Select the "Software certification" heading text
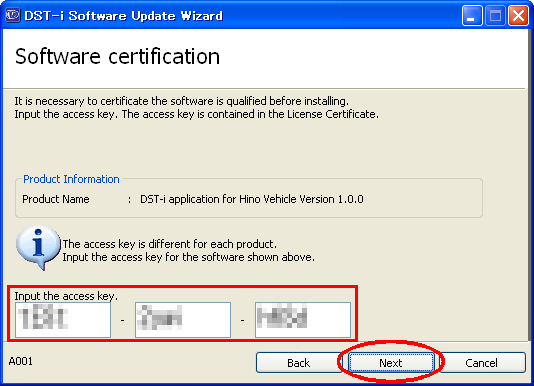 click(117, 56)
